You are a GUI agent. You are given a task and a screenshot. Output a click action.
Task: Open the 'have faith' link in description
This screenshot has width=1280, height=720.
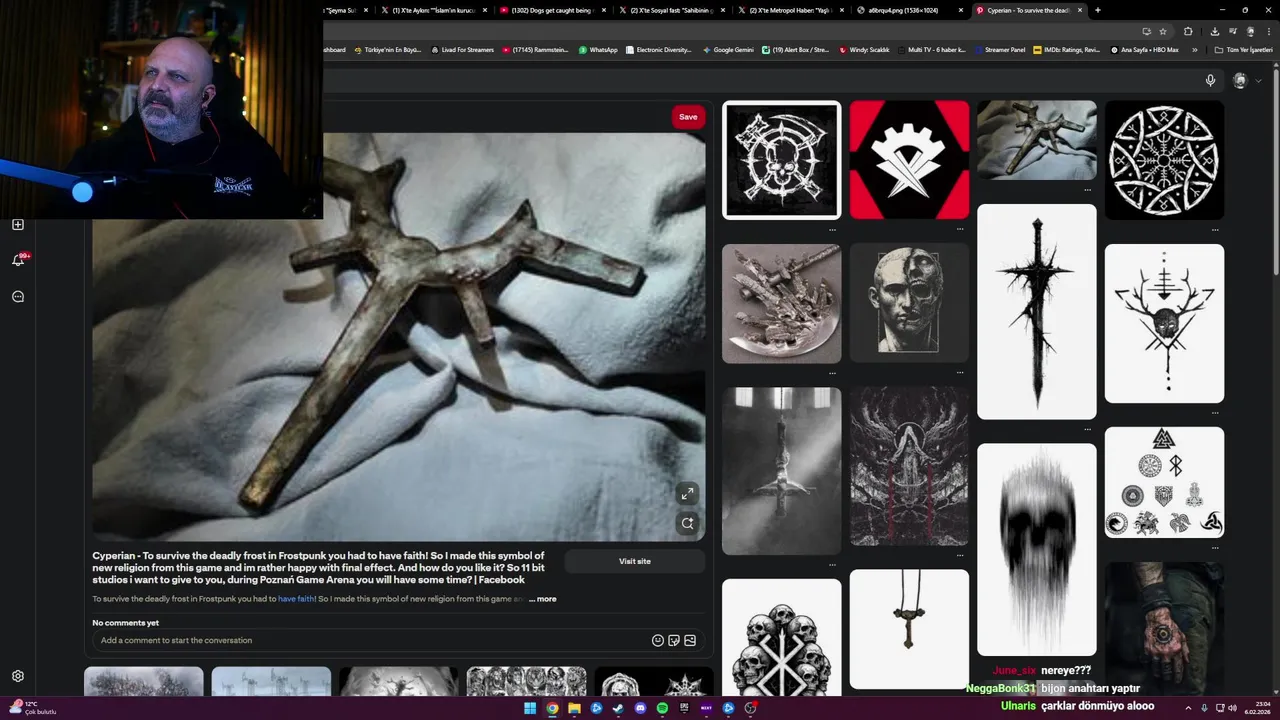[296, 599]
